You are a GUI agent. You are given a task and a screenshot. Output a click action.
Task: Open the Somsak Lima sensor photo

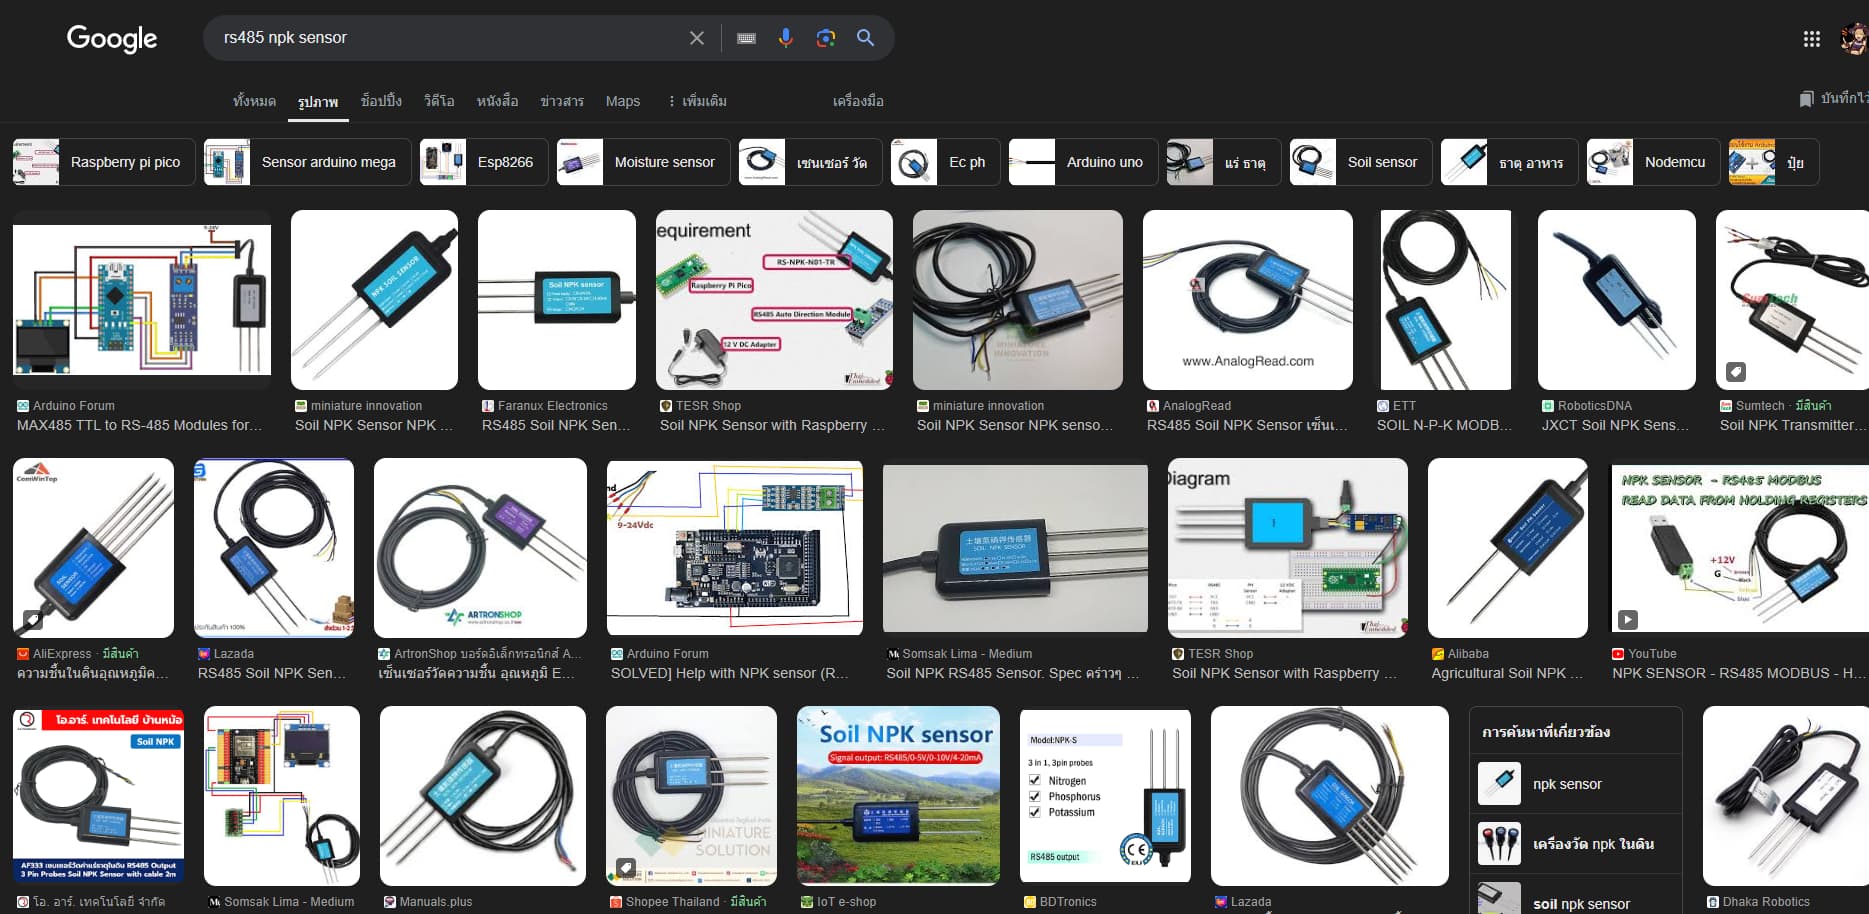[1015, 548]
